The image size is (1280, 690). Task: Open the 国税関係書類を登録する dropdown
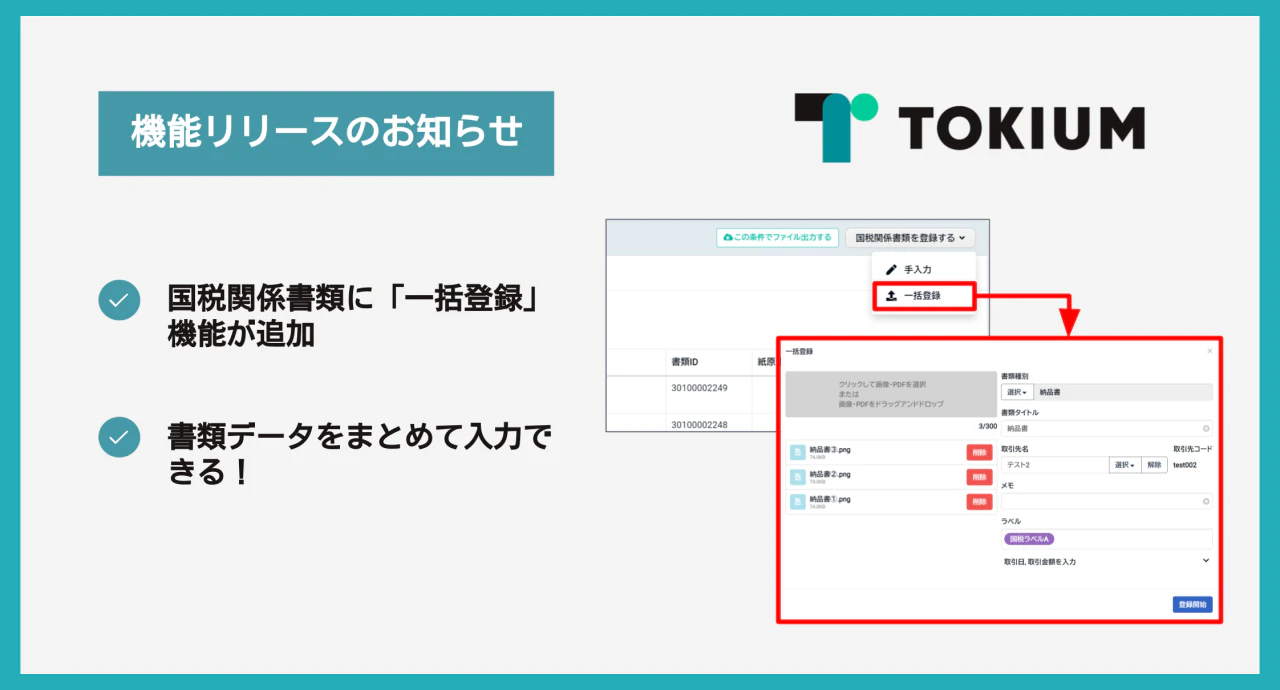910,238
